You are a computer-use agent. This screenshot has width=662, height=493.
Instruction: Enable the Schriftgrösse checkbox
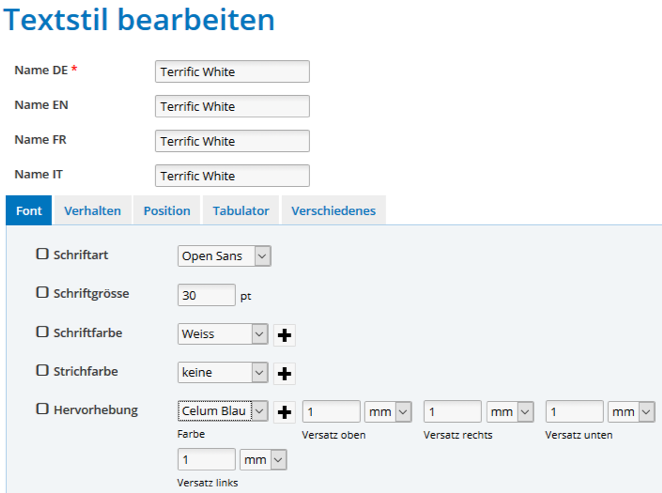[x=42, y=293]
